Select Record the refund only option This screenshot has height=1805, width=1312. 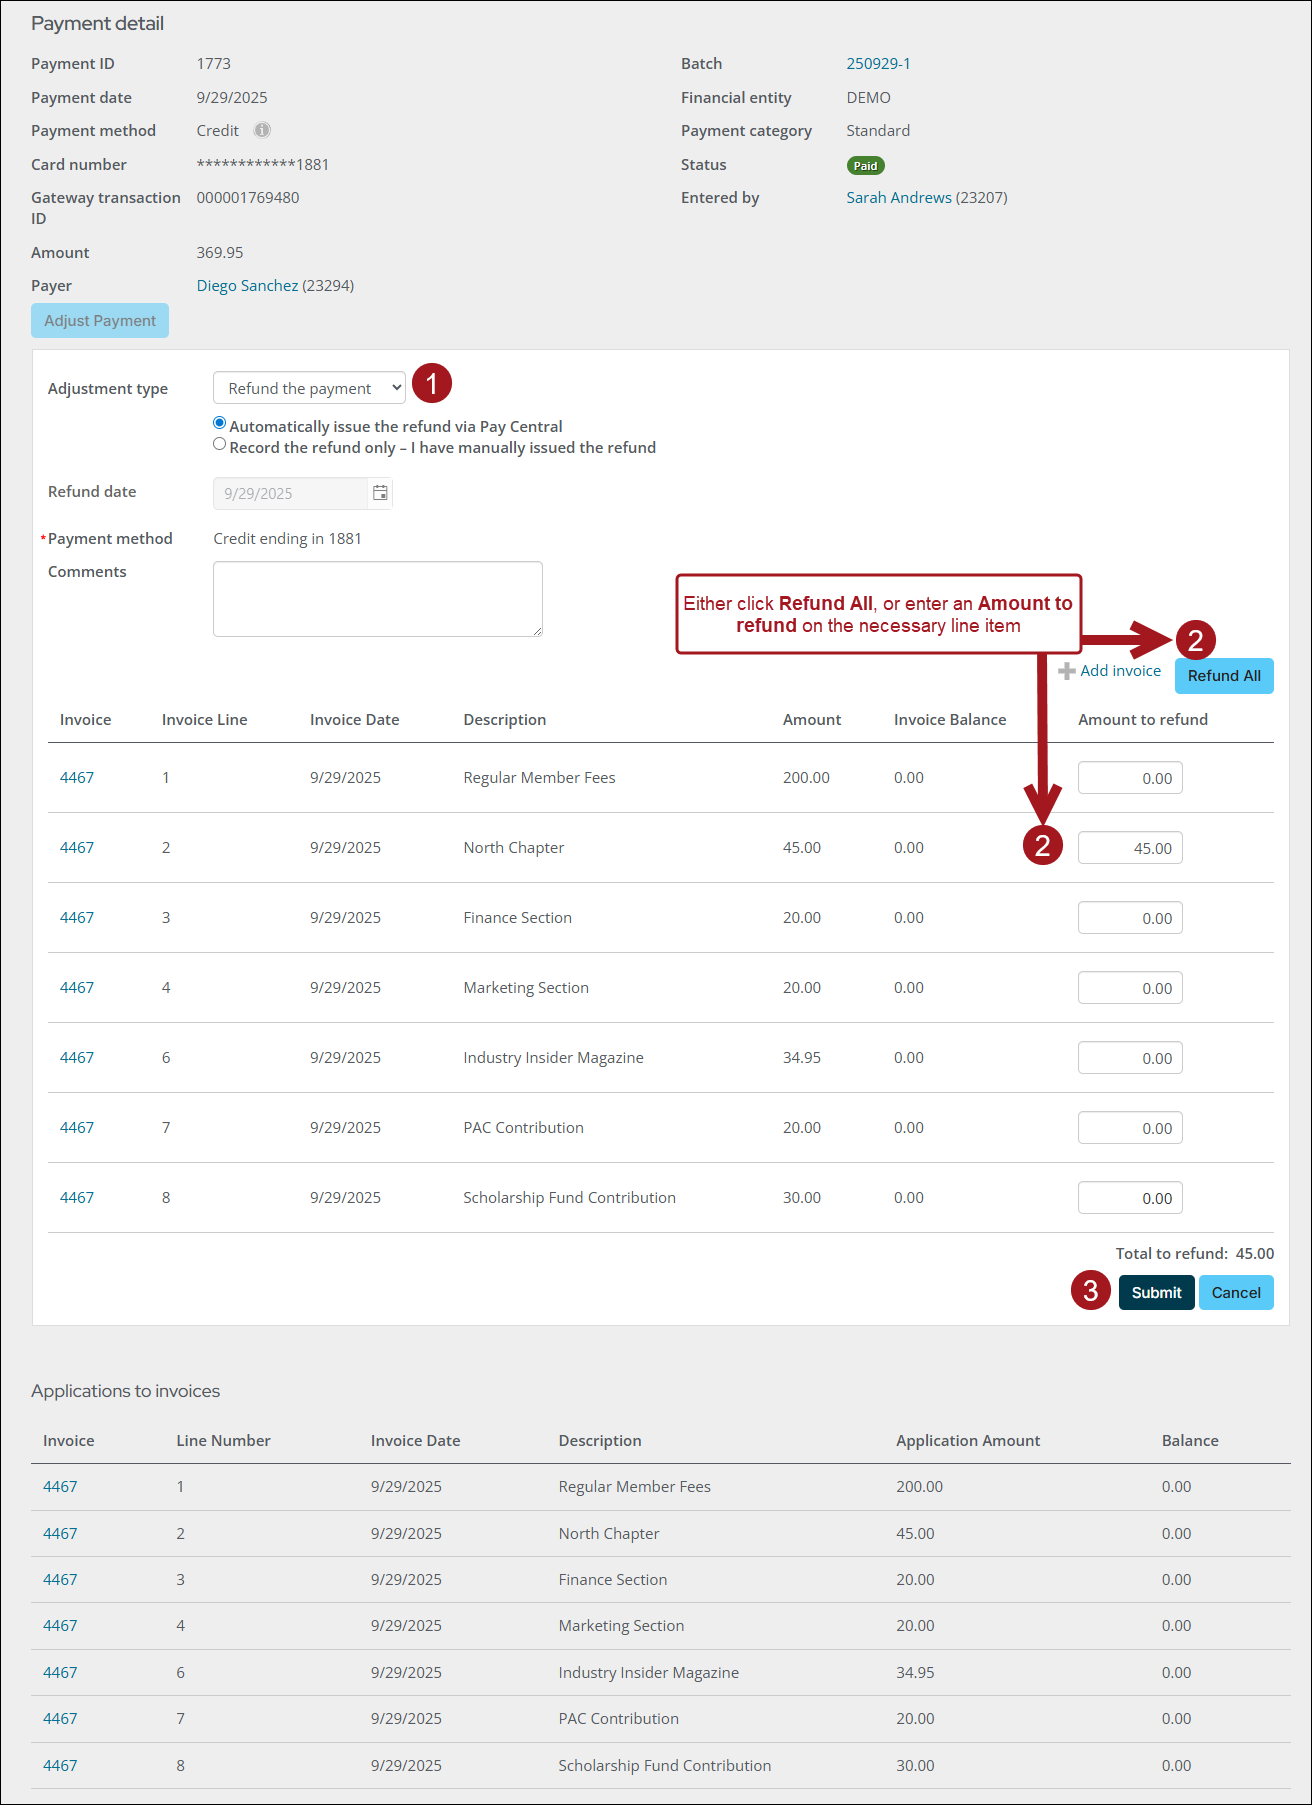point(220,445)
